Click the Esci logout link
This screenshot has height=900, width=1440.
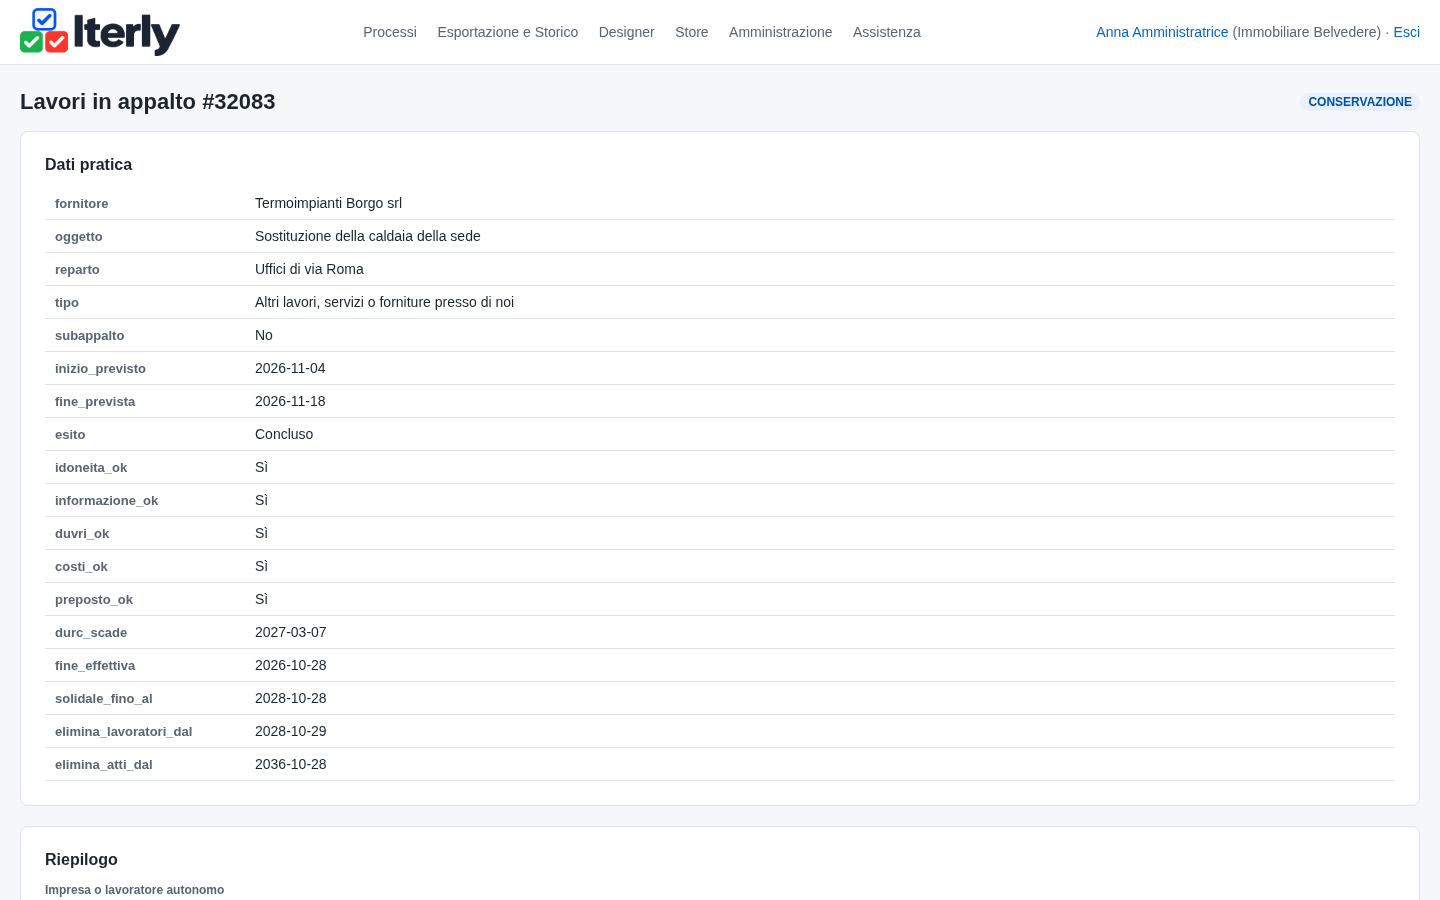click(1407, 32)
